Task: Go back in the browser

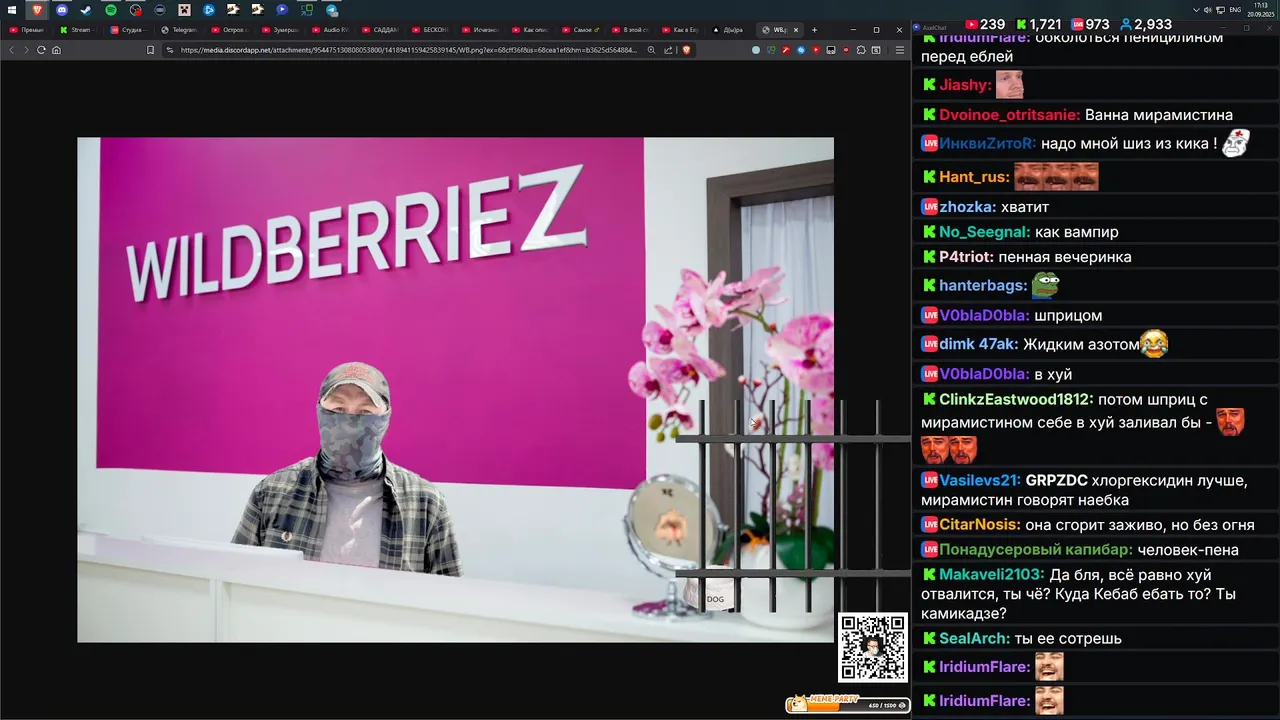Action: coord(12,50)
